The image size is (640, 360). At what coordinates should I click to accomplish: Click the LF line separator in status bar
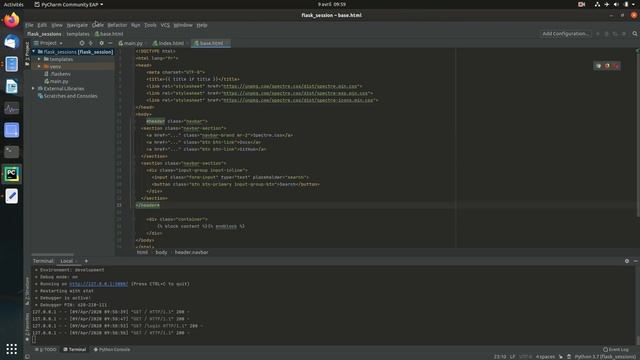coord(512,357)
